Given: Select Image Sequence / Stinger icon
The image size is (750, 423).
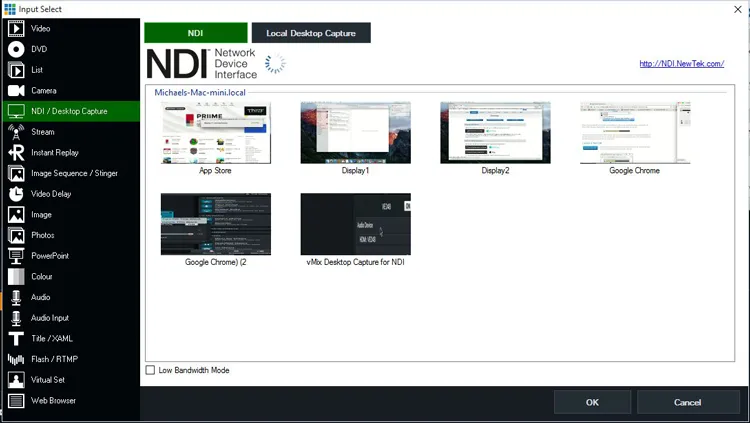Looking at the screenshot, I should (16, 173).
